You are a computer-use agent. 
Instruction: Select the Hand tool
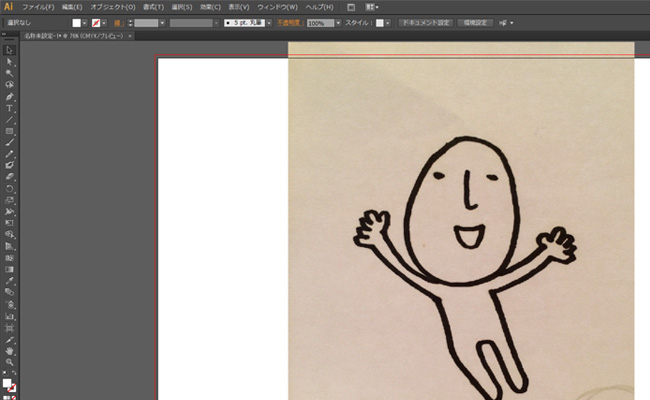click(9, 351)
